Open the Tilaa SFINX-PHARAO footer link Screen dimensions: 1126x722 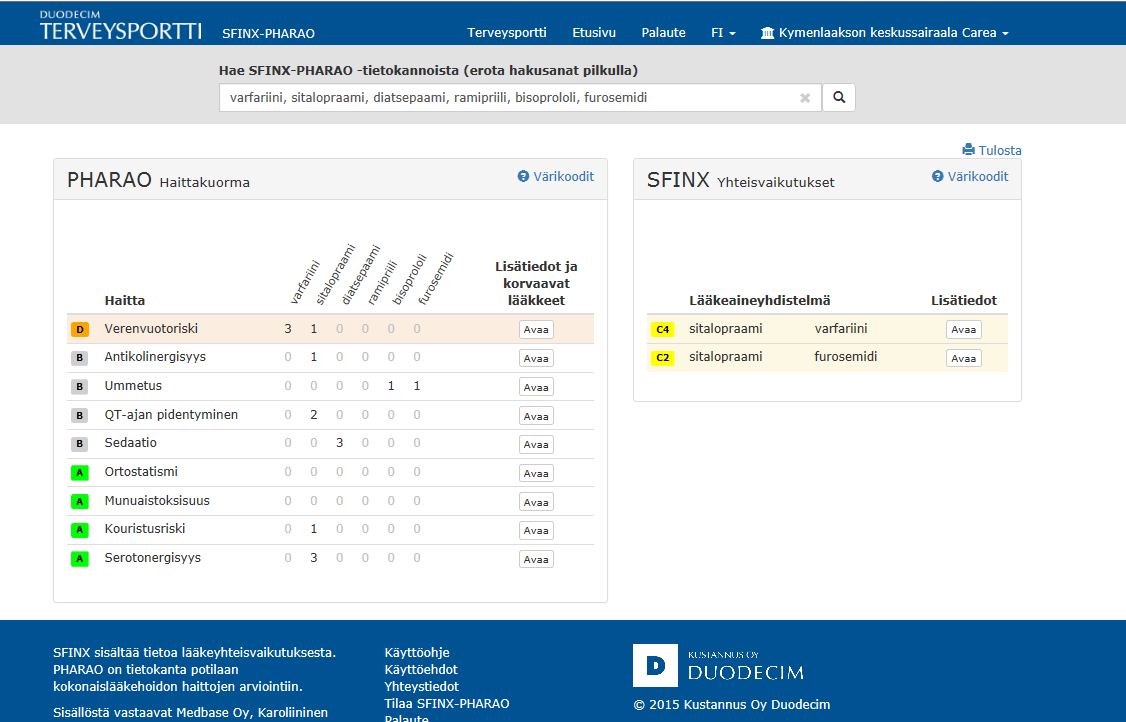447,704
